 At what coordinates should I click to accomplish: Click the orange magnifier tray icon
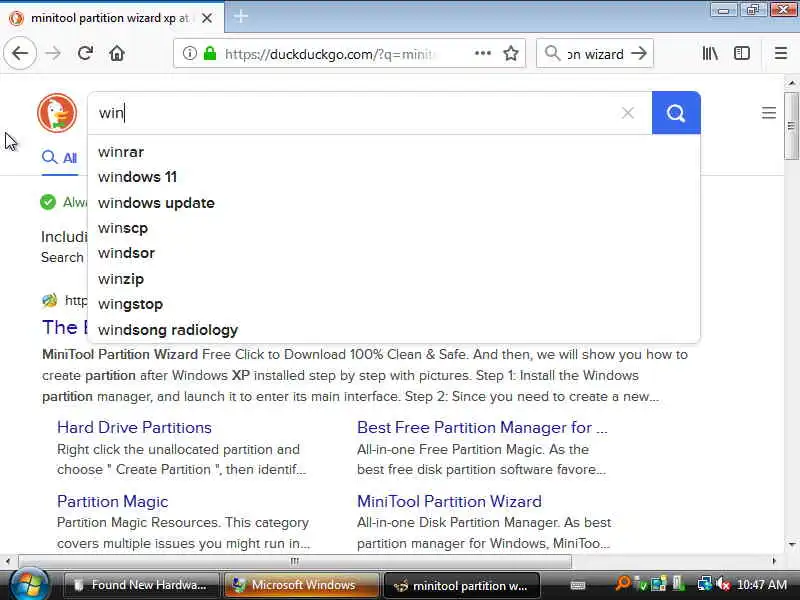(622, 583)
